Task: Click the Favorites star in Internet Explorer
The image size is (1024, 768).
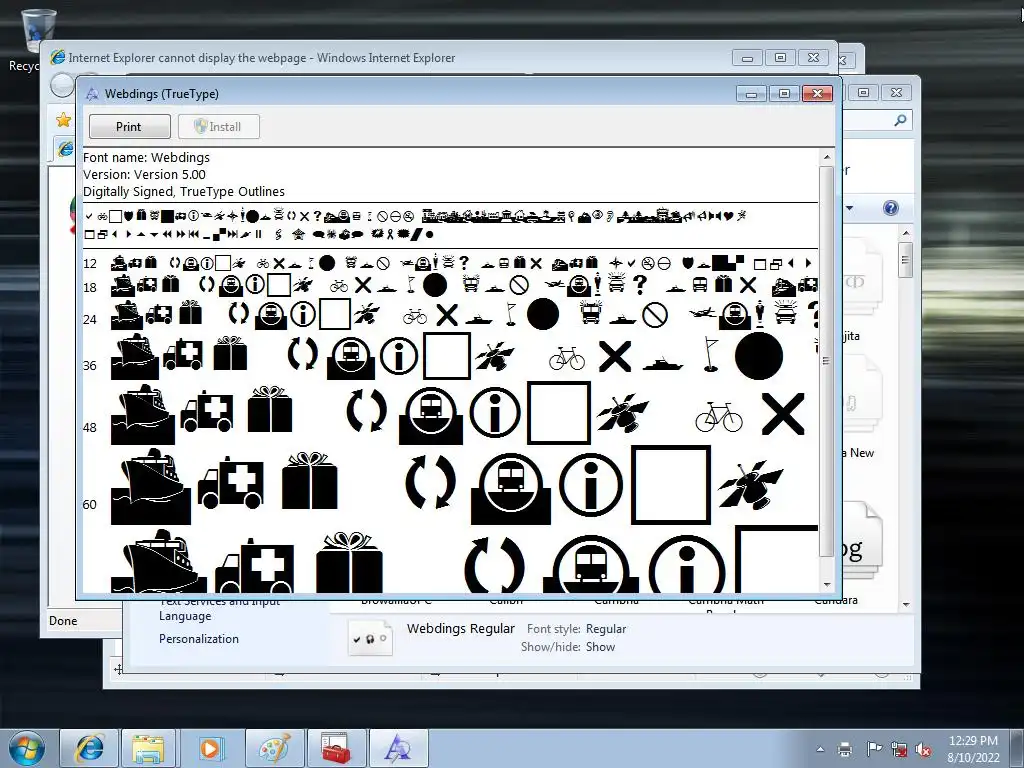Action: [63, 120]
